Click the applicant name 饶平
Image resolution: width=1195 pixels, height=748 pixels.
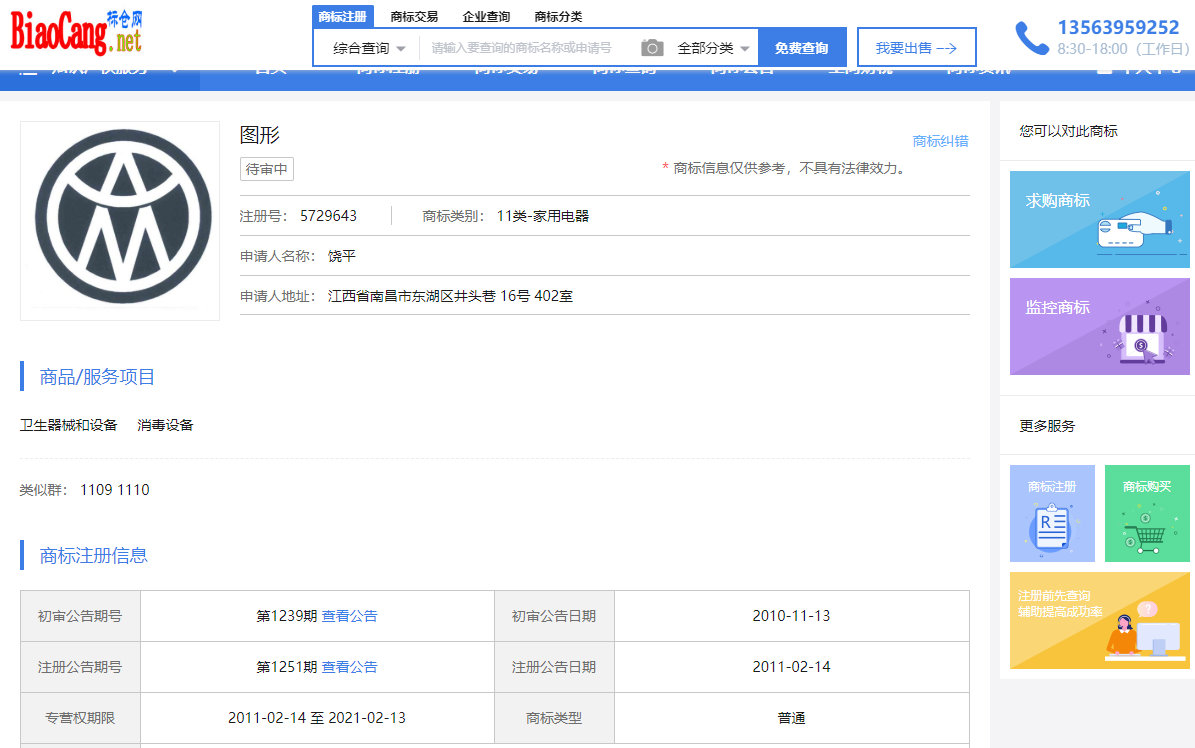(x=341, y=256)
